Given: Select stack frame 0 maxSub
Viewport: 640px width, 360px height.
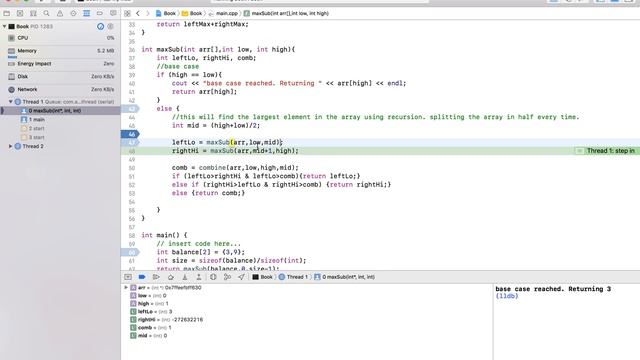Looking at the screenshot, I should [60, 111].
